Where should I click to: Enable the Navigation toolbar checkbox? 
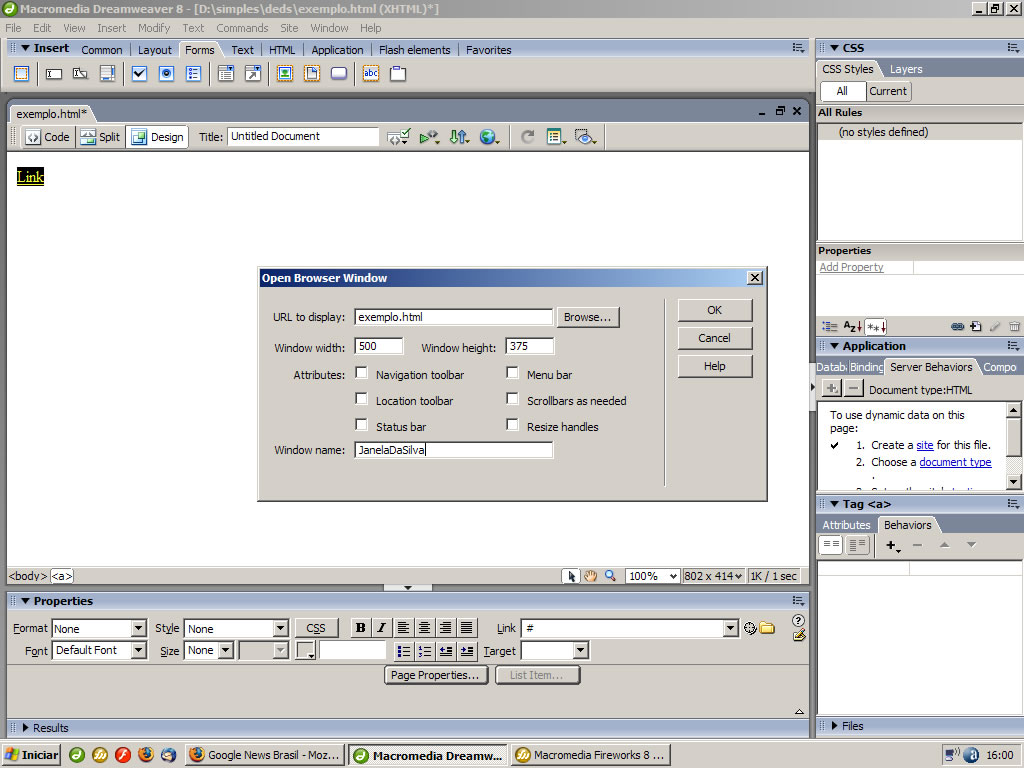click(361, 373)
